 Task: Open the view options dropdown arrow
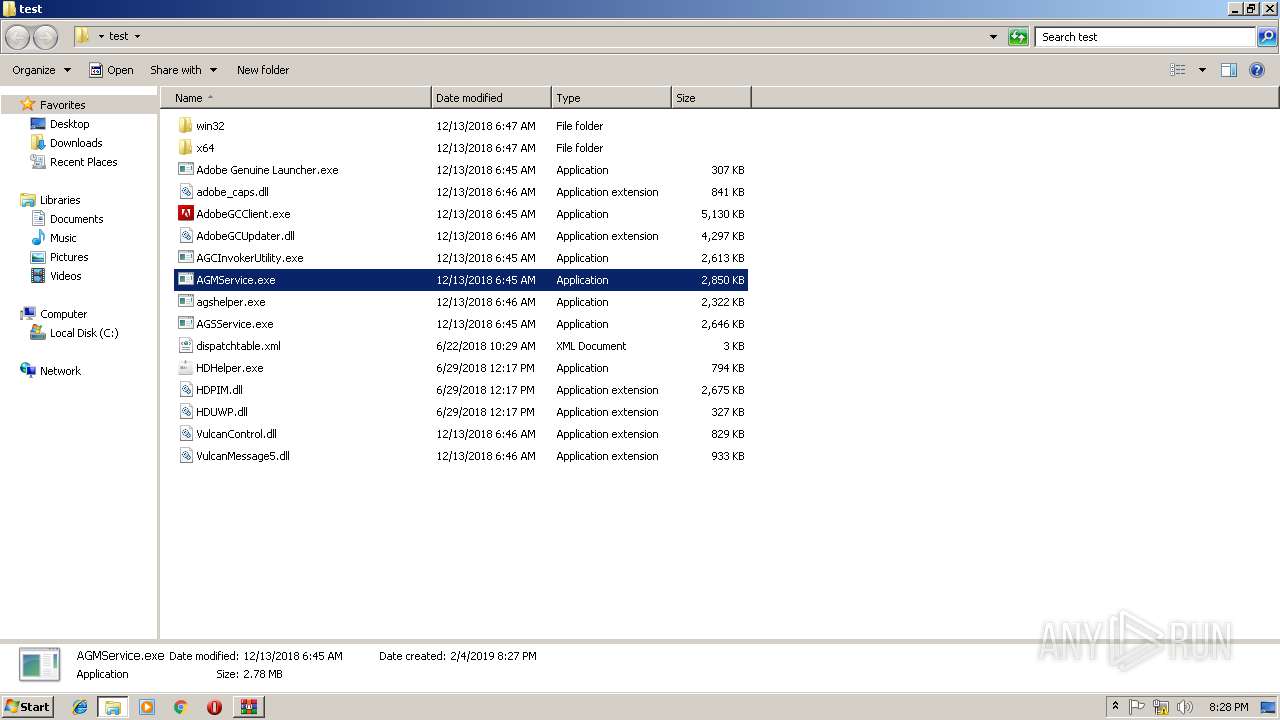tap(1202, 70)
